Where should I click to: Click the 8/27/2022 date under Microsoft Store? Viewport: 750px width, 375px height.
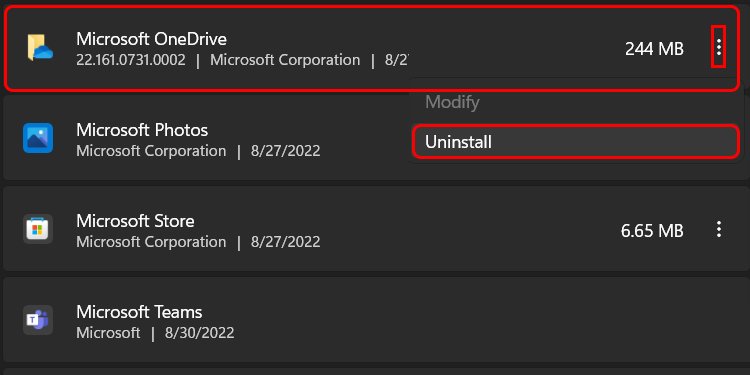(x=286, y=242)
